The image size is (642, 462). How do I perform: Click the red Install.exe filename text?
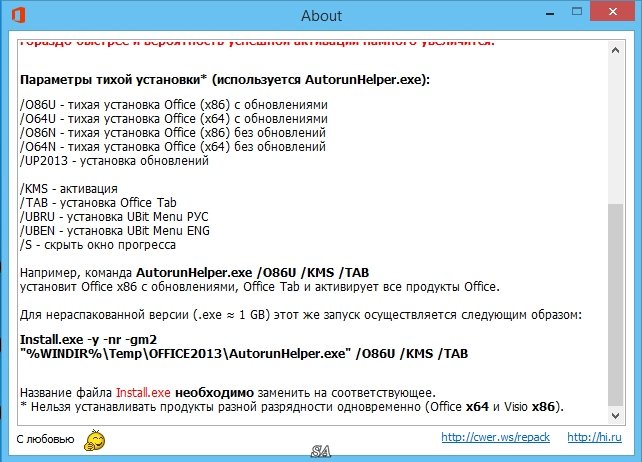click(x=143, y=393)
